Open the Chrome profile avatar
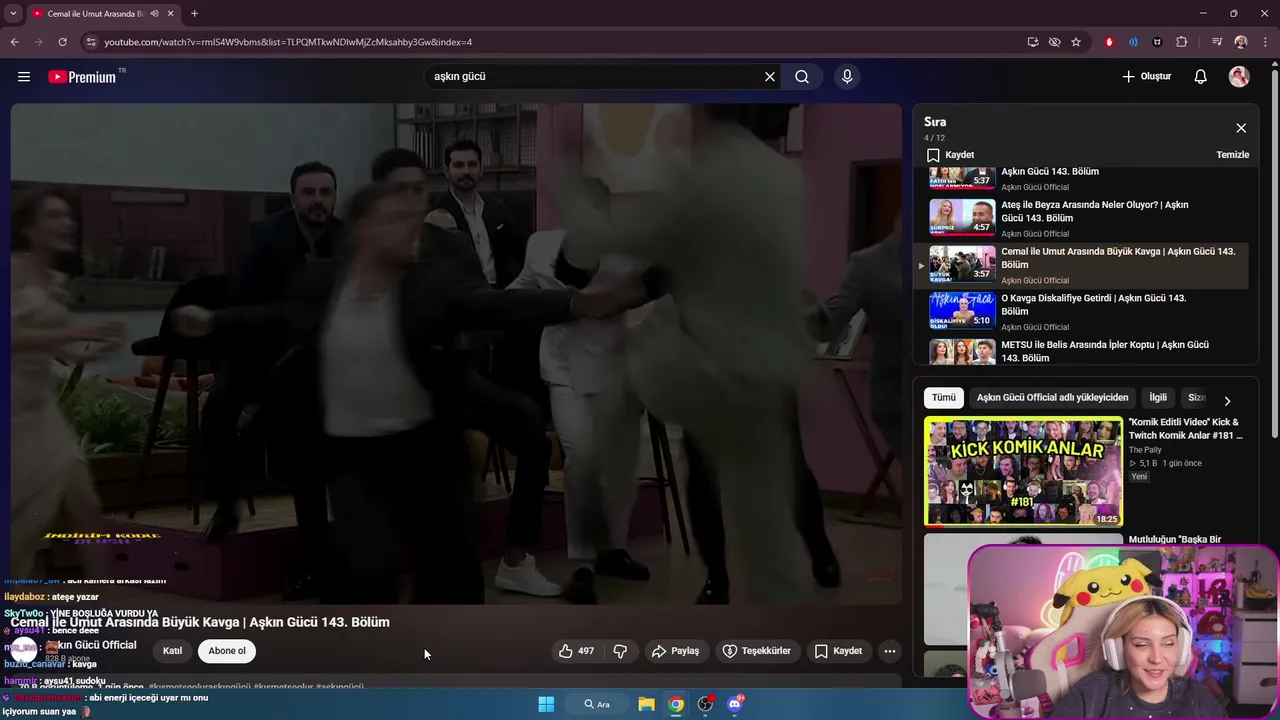1280x720 pixels. (x=1241, y=42)
